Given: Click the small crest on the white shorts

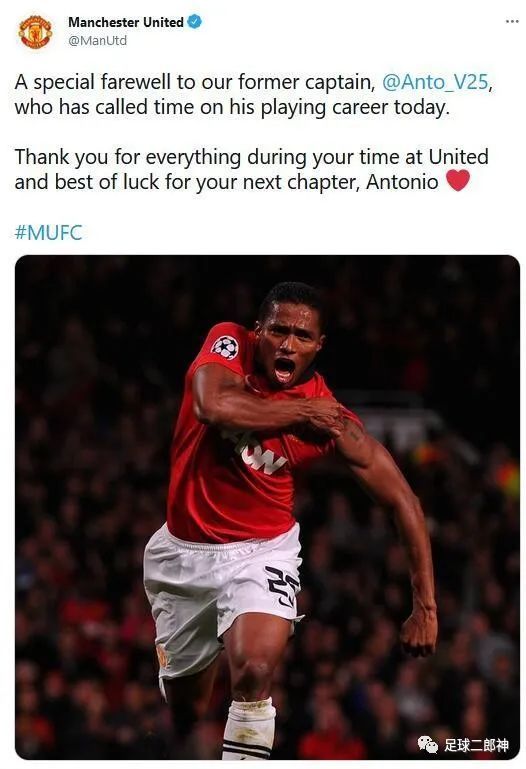Looking at the screenshot, I should click(162, 656).
